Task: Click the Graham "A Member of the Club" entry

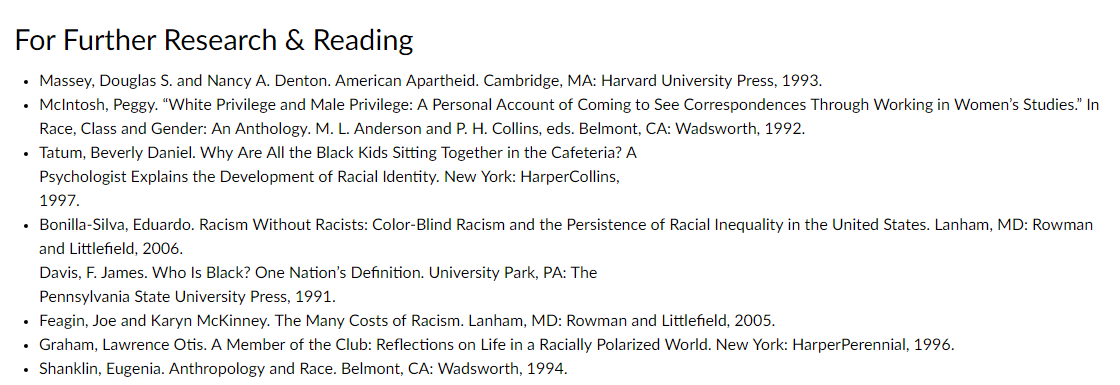Action: tap(496, 345)
